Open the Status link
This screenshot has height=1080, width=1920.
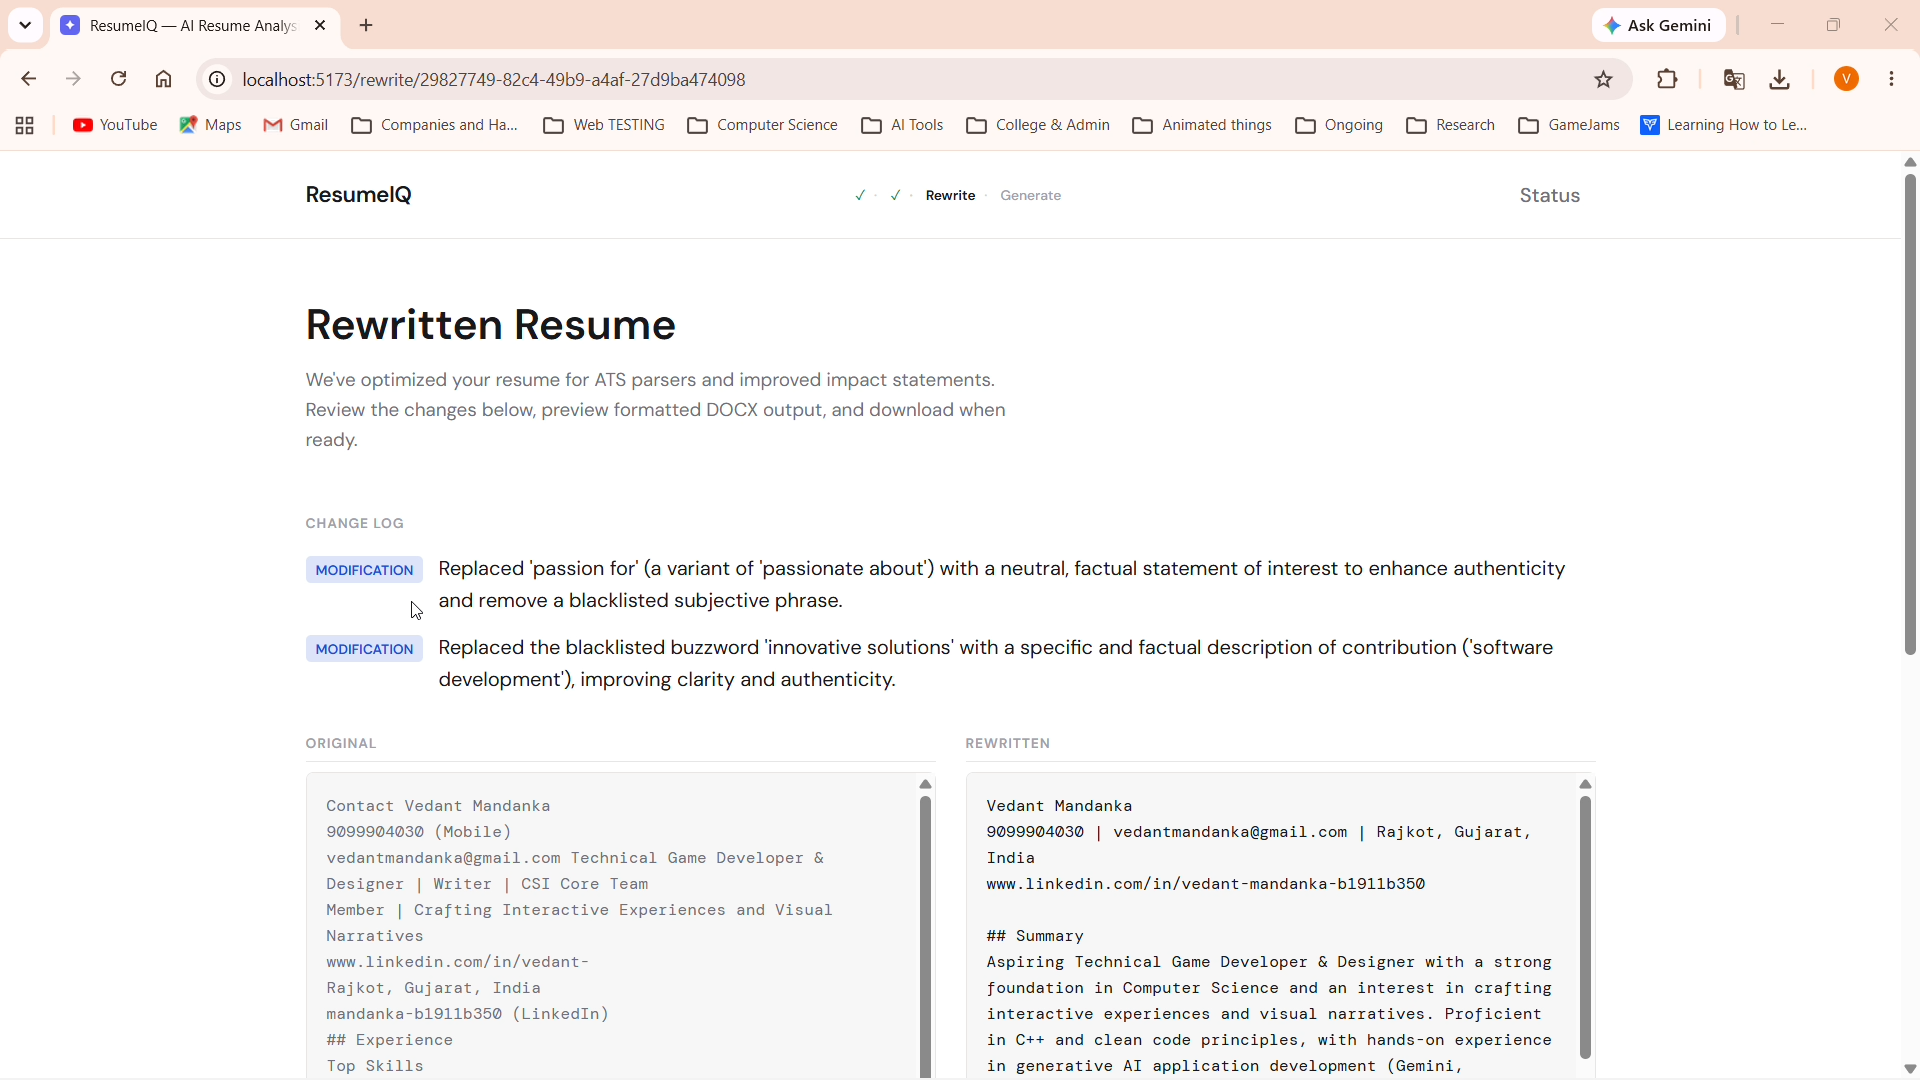point(1550,196)
